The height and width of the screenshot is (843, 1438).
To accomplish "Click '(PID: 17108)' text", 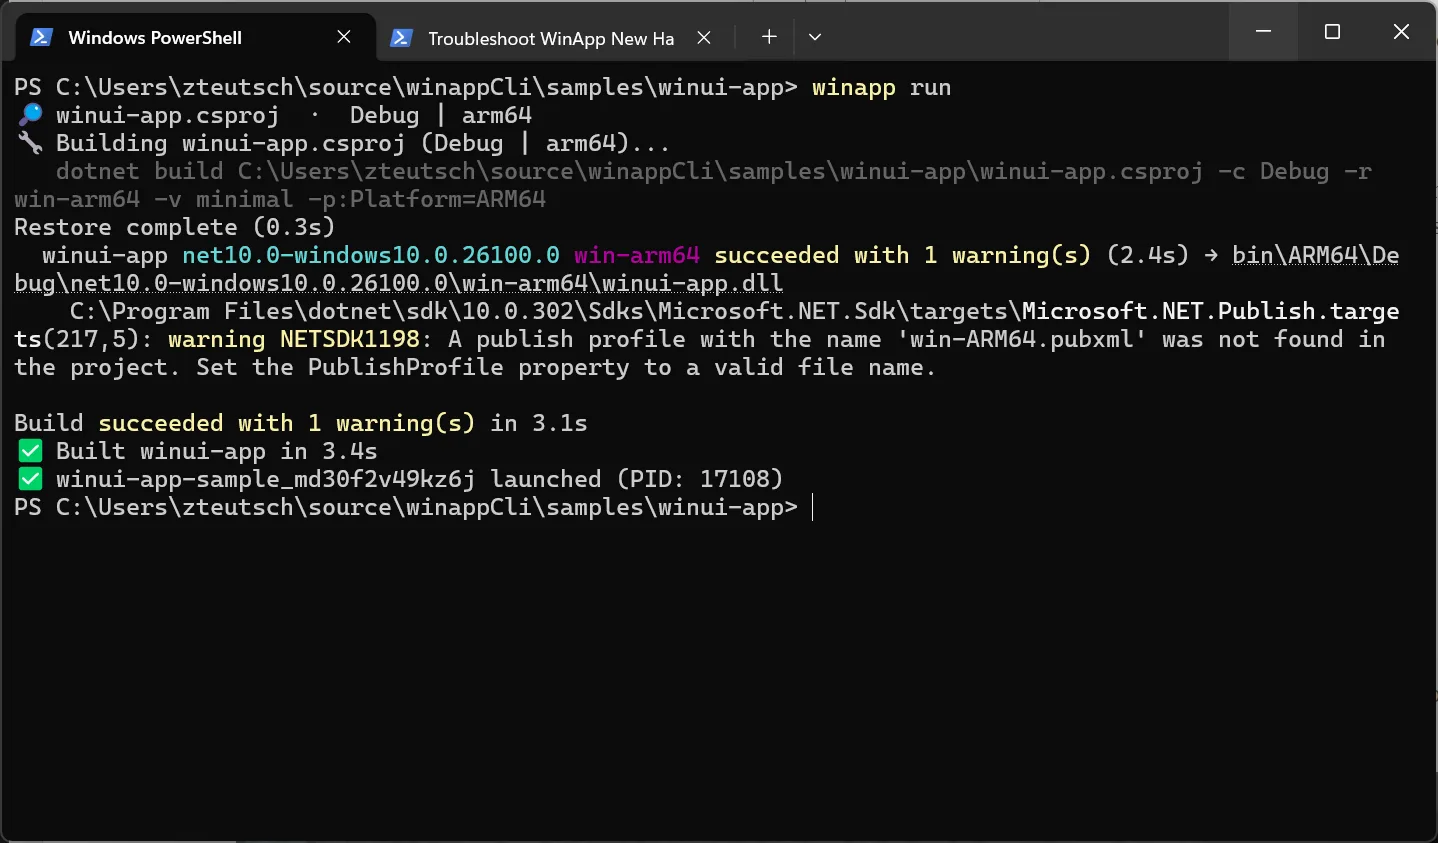I will point(700,479).
